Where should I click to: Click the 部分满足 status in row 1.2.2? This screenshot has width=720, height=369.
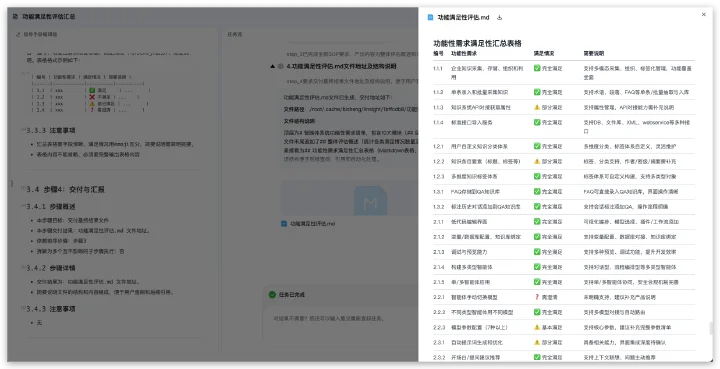[548, 162]
